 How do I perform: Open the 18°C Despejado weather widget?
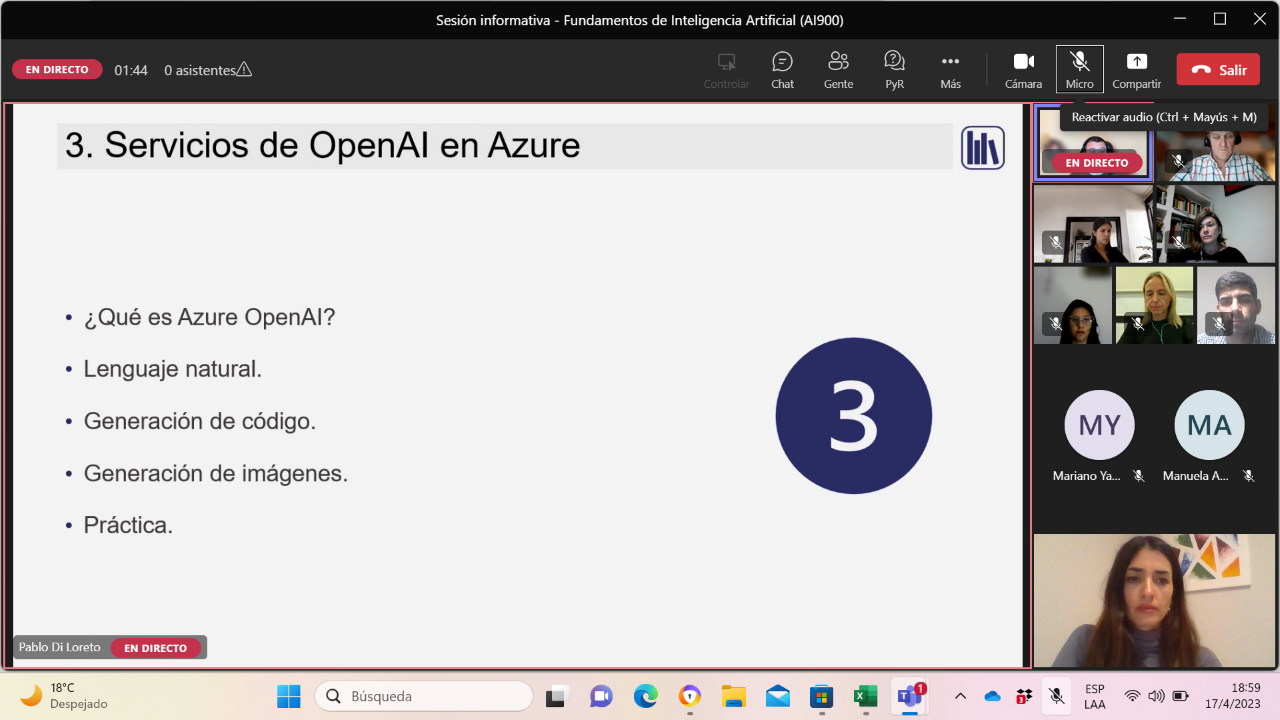point(64,696)
